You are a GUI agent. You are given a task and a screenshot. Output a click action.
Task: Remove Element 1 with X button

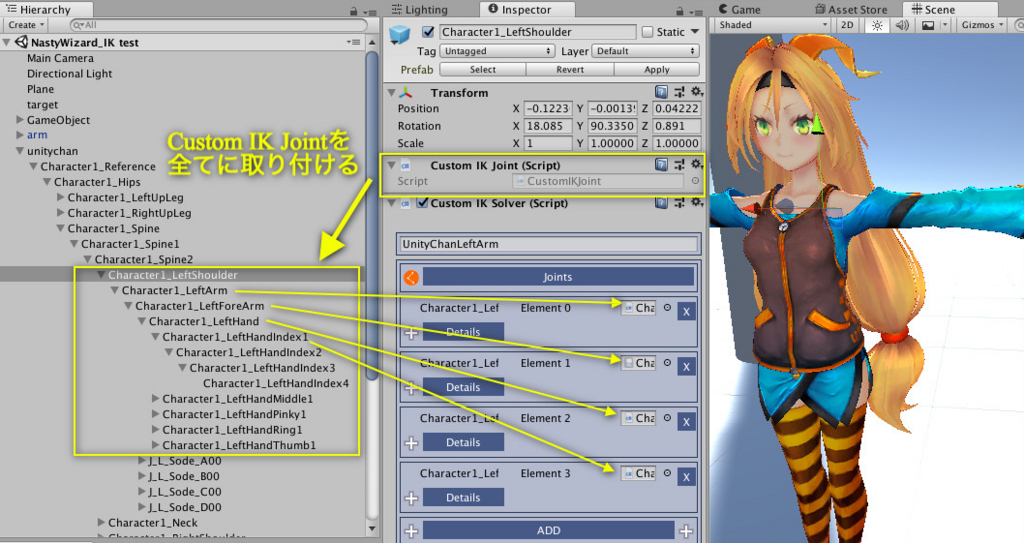pos(686,367)
